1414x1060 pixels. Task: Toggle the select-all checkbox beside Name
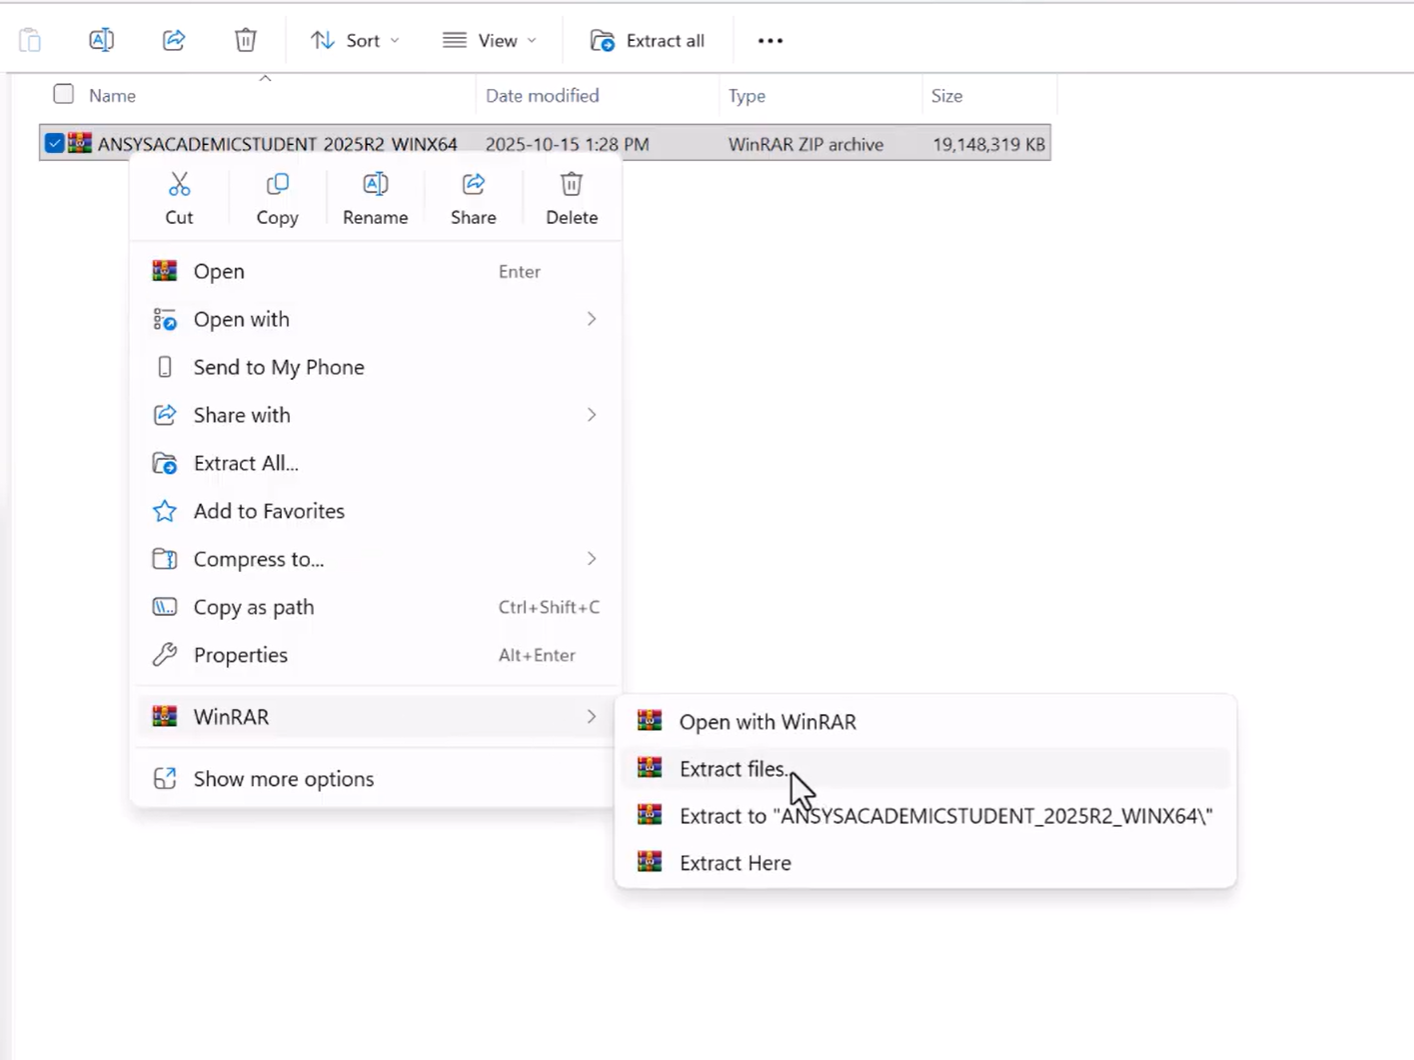pos(64,95)
